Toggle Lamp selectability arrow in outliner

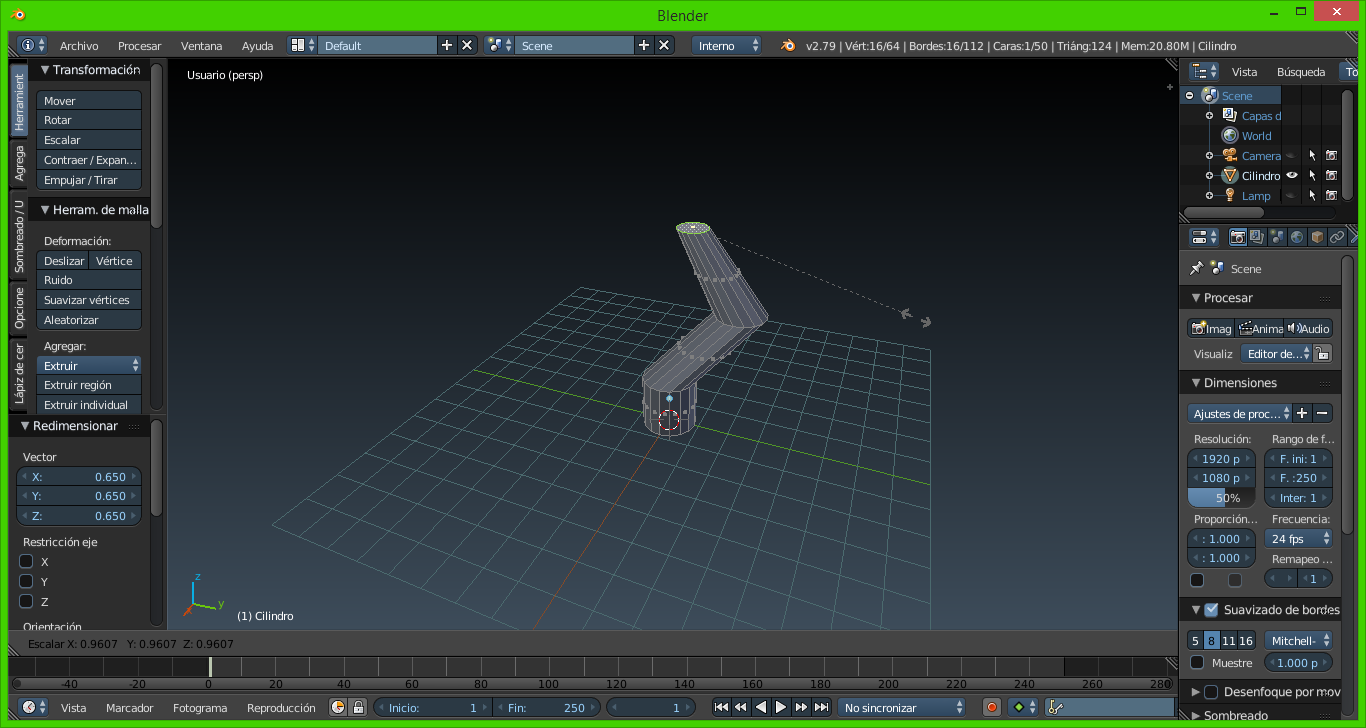(x=1312, y=196)
